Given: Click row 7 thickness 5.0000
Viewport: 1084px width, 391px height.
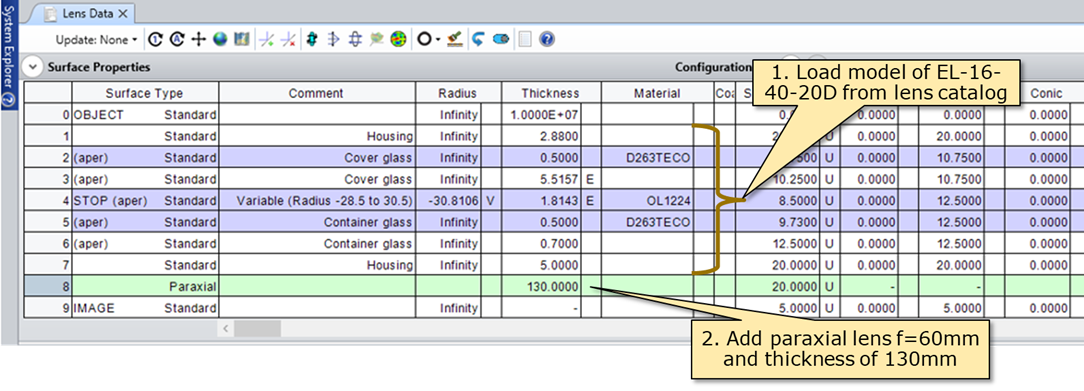Looking at the screenshot, I should point(541,265).
